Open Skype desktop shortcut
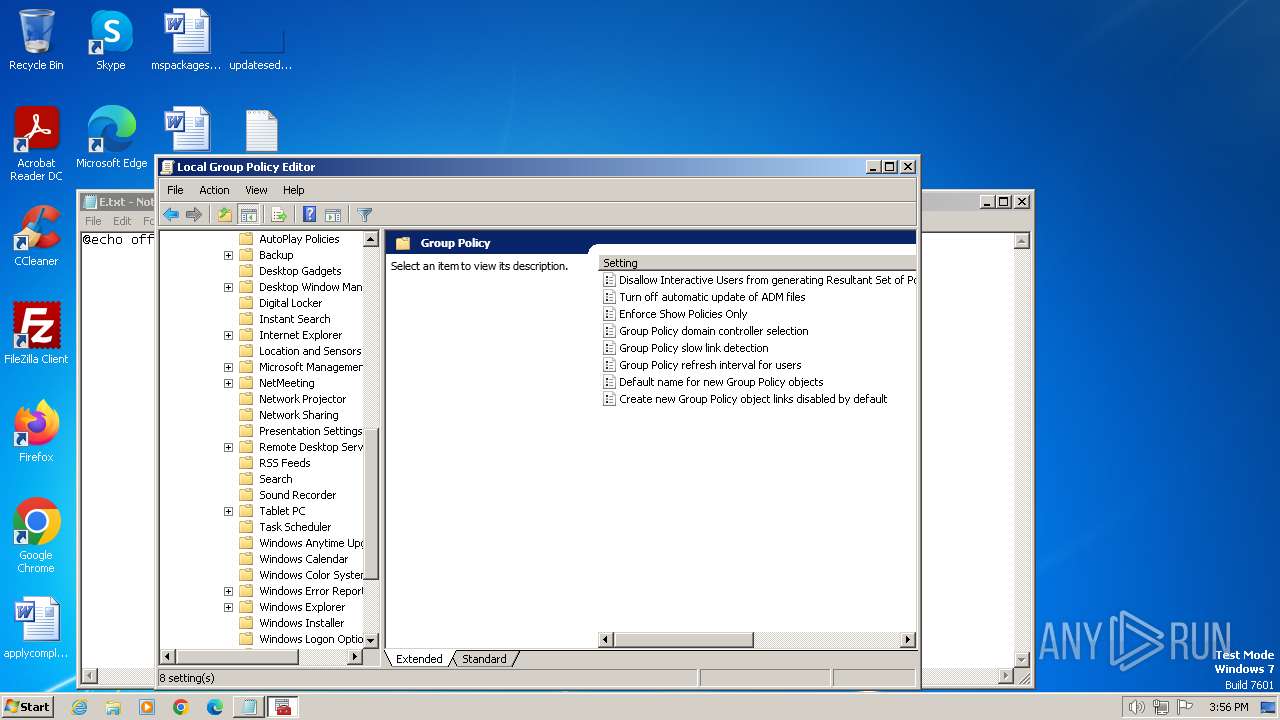 pyautogui.click(x=110, y=40)
